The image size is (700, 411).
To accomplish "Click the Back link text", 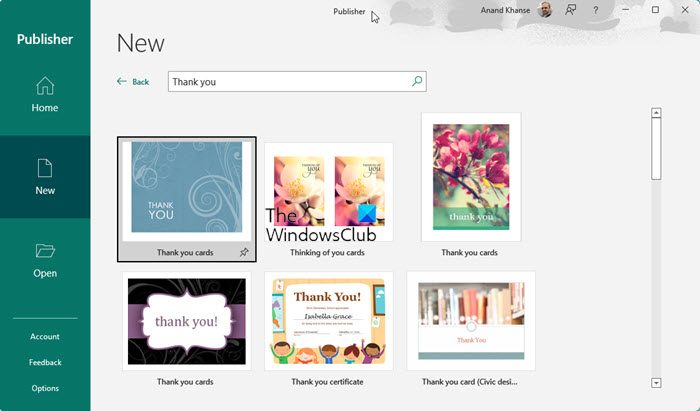I will click(x=141, y=82).
